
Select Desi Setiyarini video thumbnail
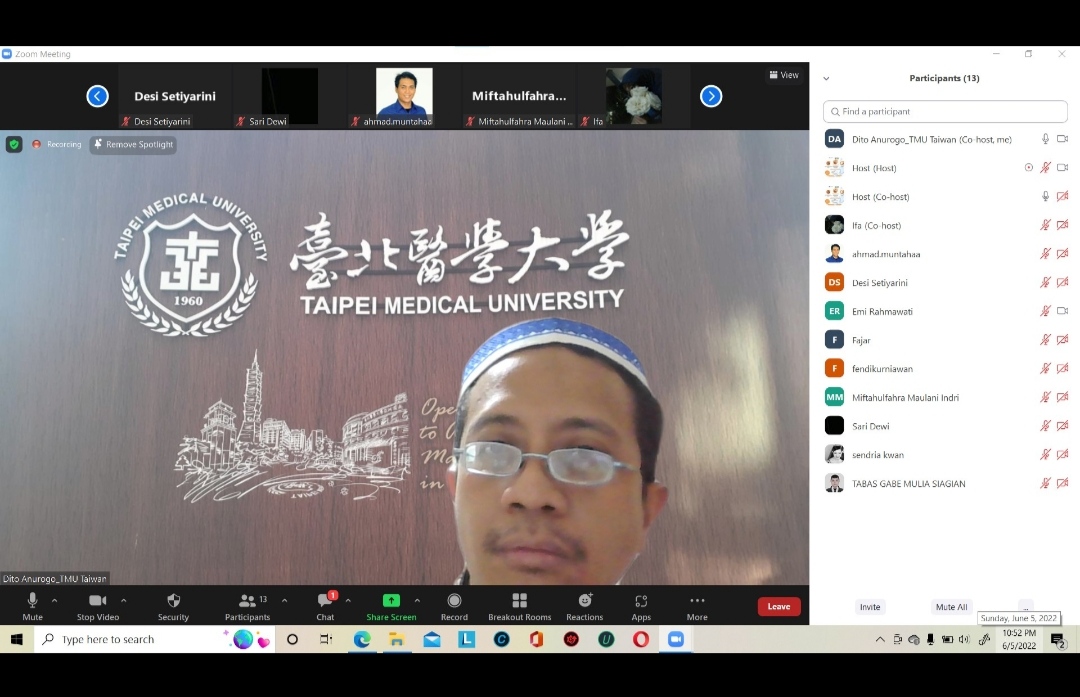[175, 96]
